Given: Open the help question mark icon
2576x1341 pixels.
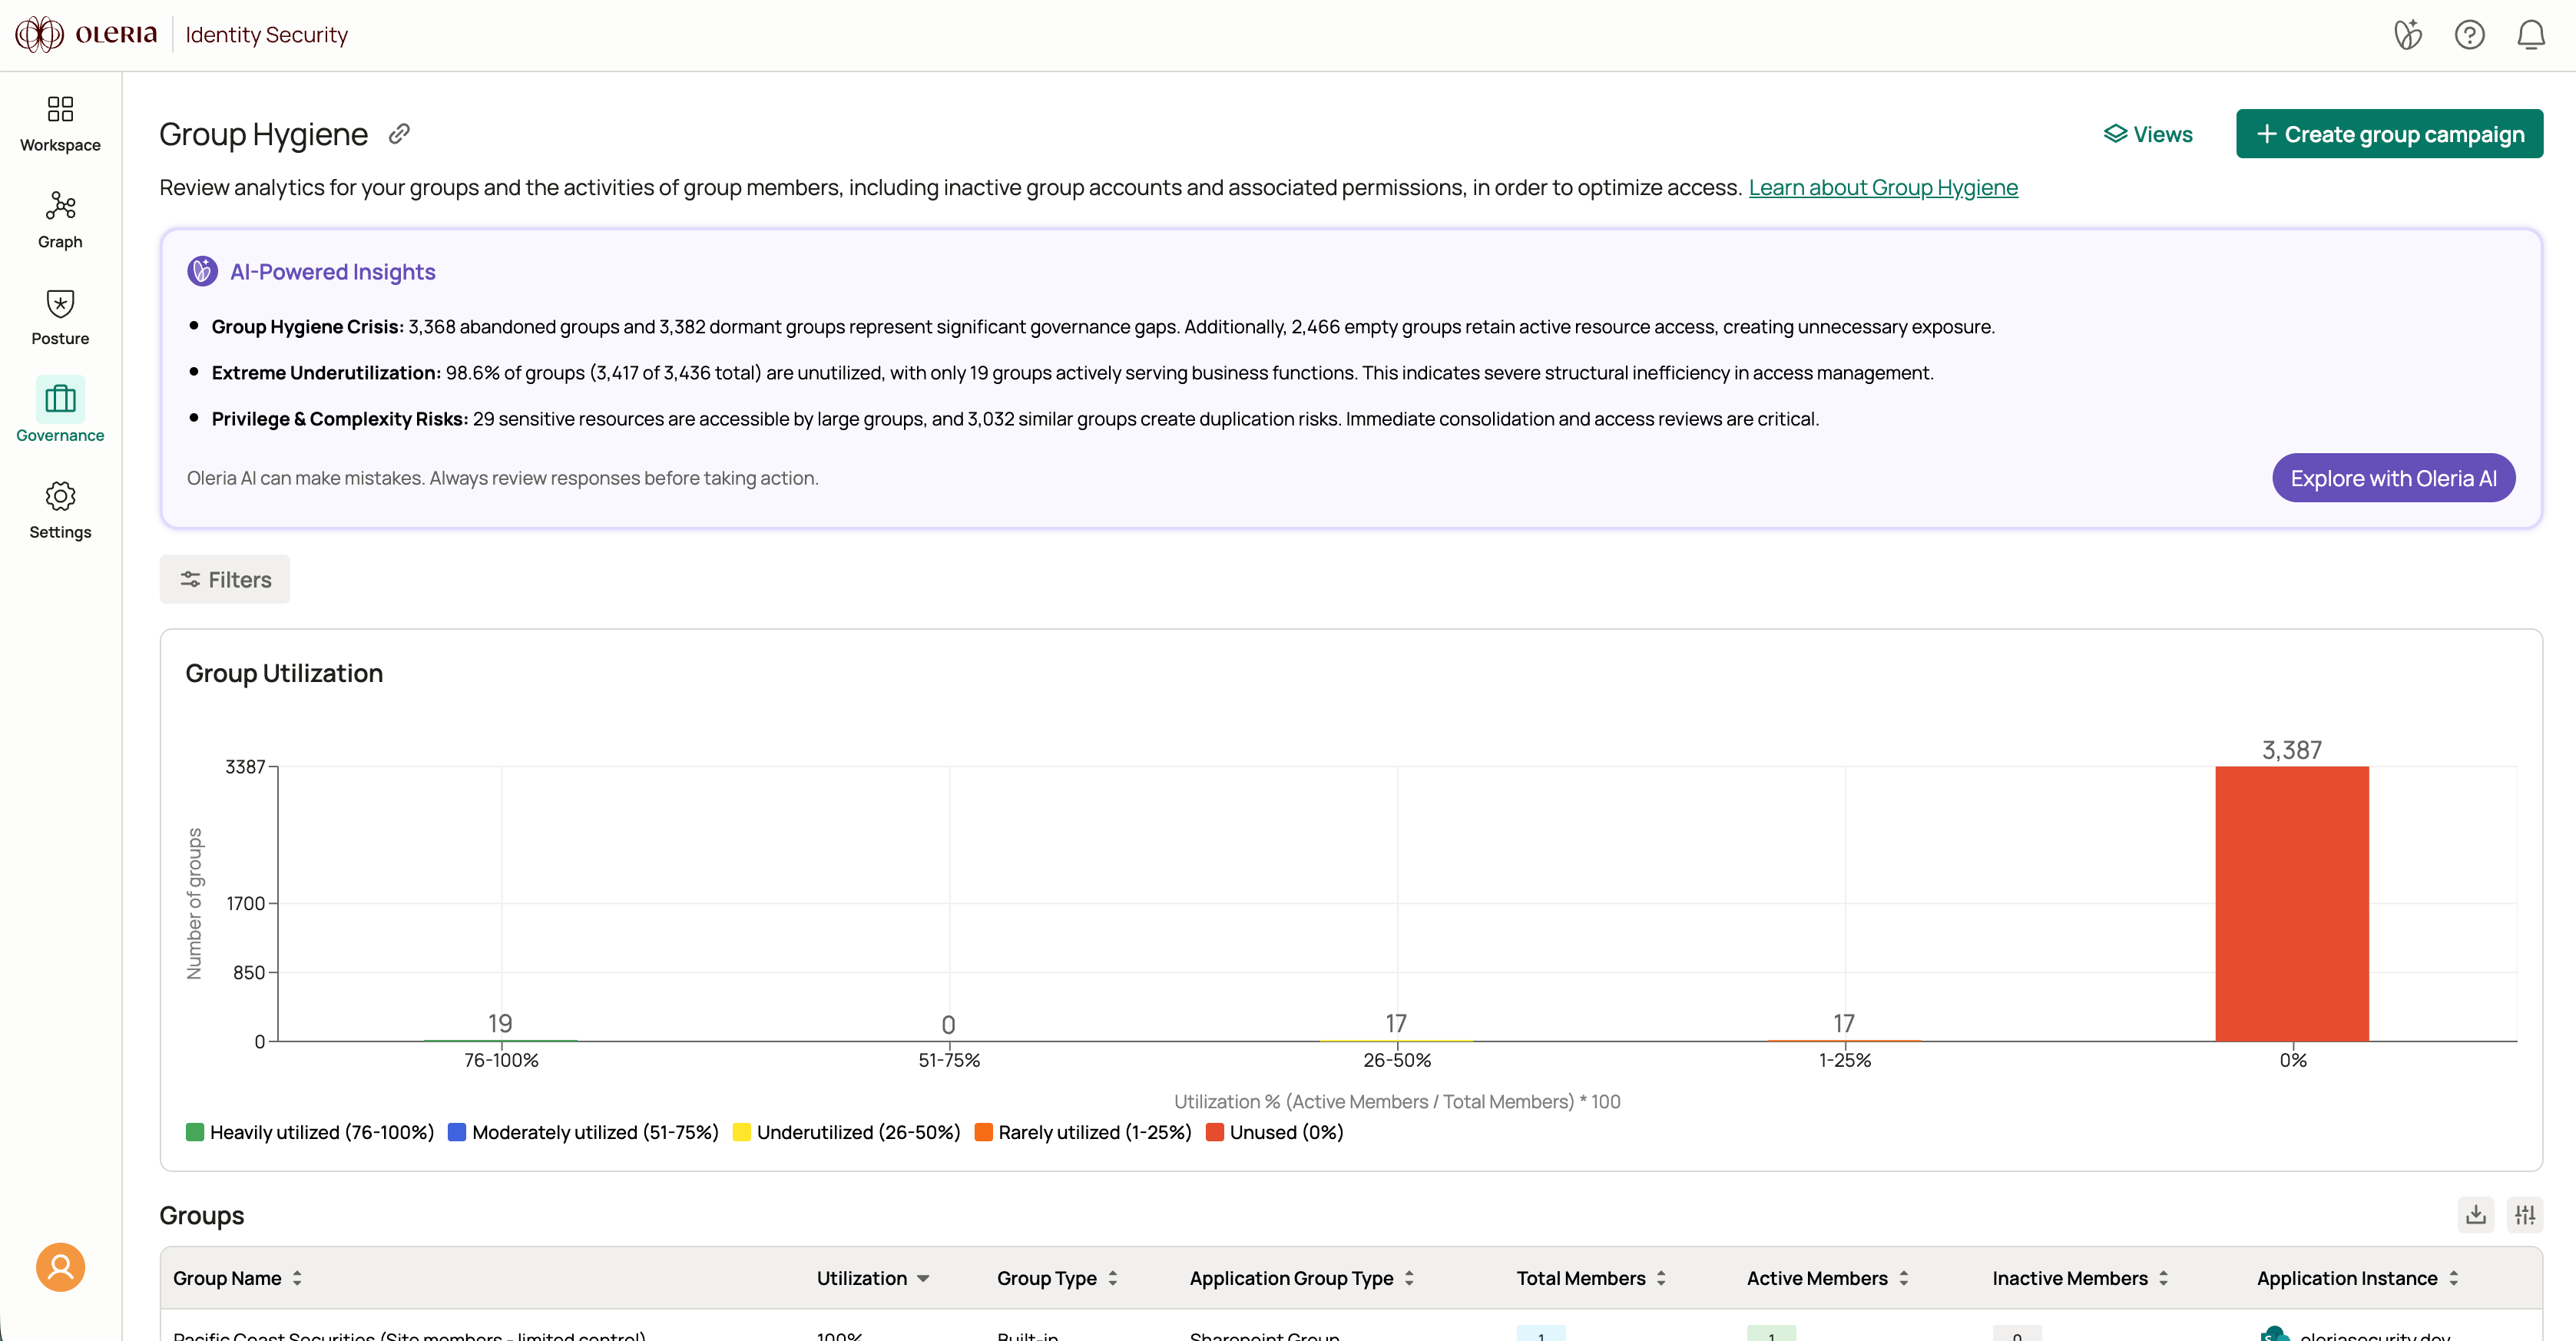Looking at the screenshot, I should [2469, 35].
